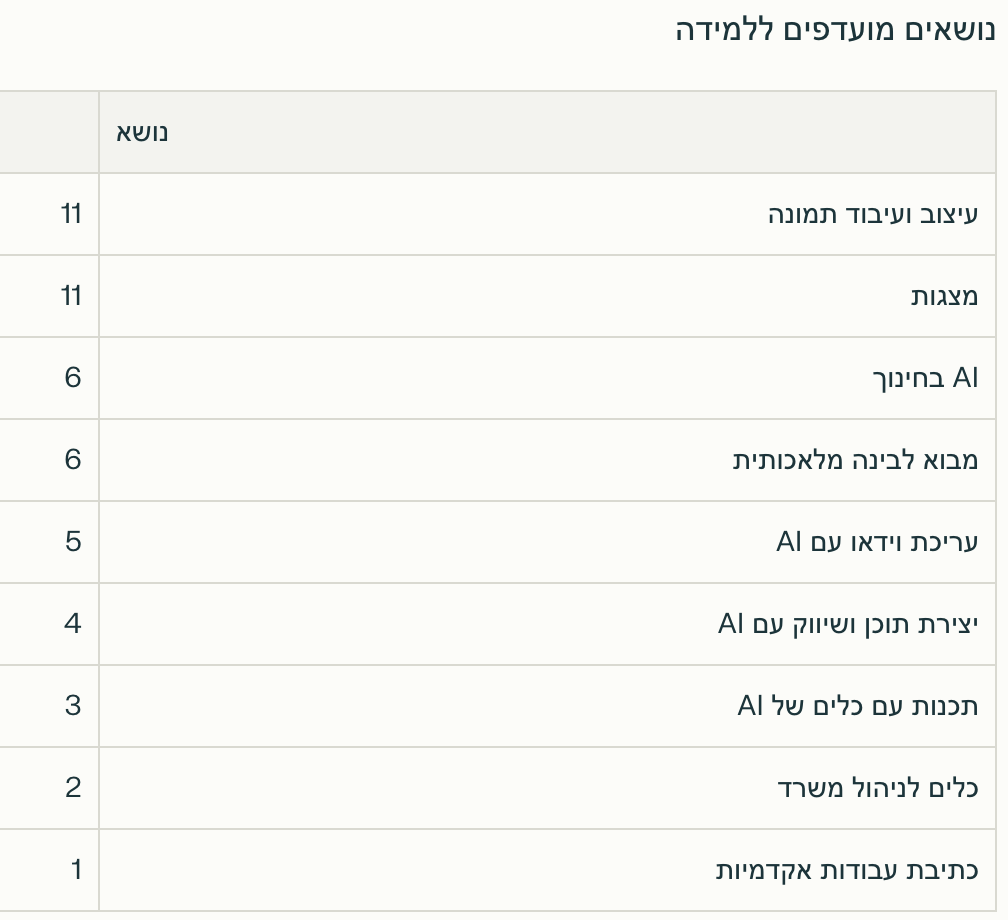Click count 6 beside AI בחינוך
The image size is (1008, 920).
73,378
